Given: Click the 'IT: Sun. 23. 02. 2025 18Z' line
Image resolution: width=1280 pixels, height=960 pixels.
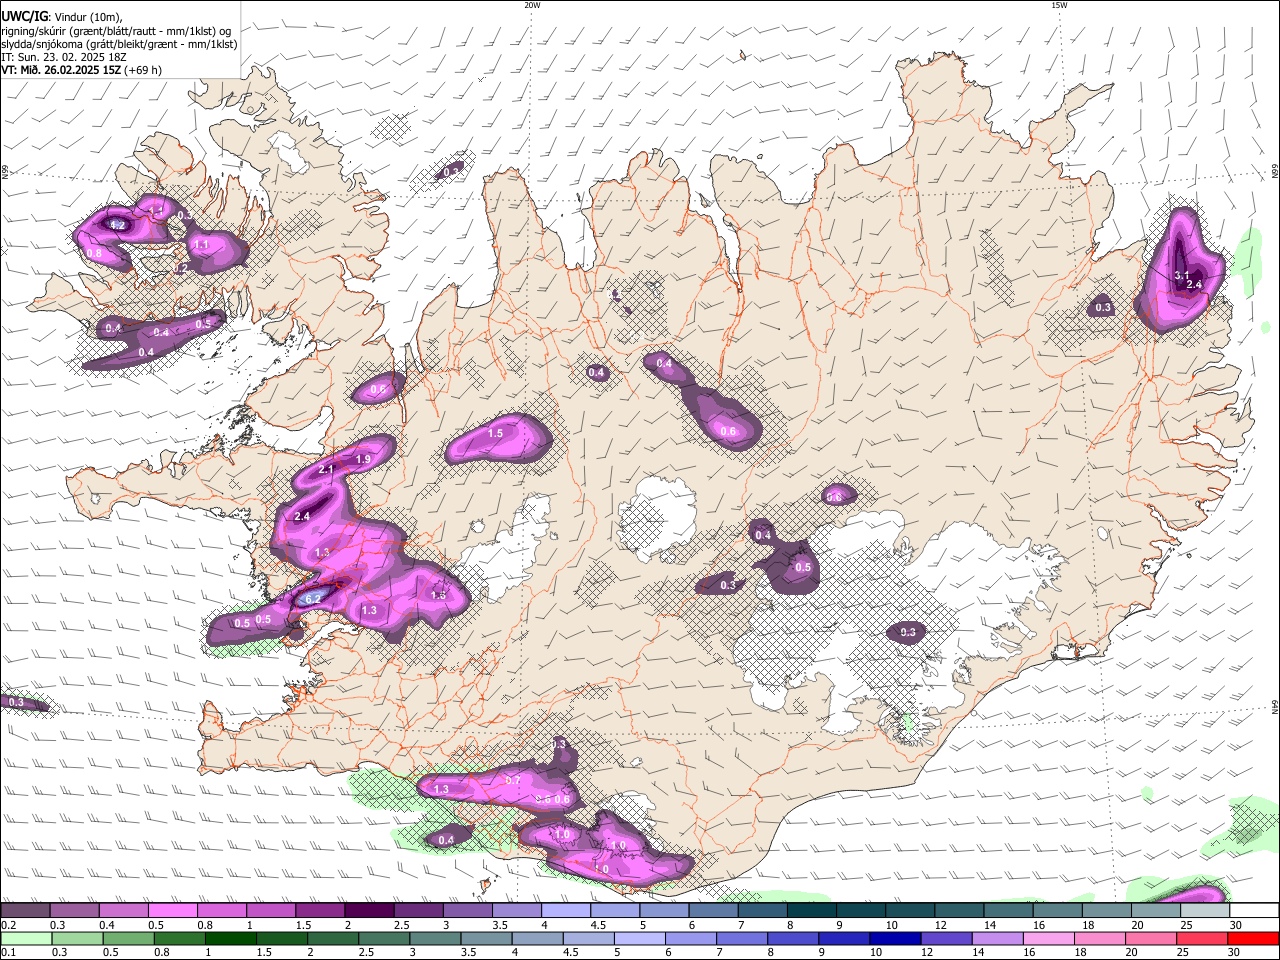Looking at the screenshot, I should point(64,57).
